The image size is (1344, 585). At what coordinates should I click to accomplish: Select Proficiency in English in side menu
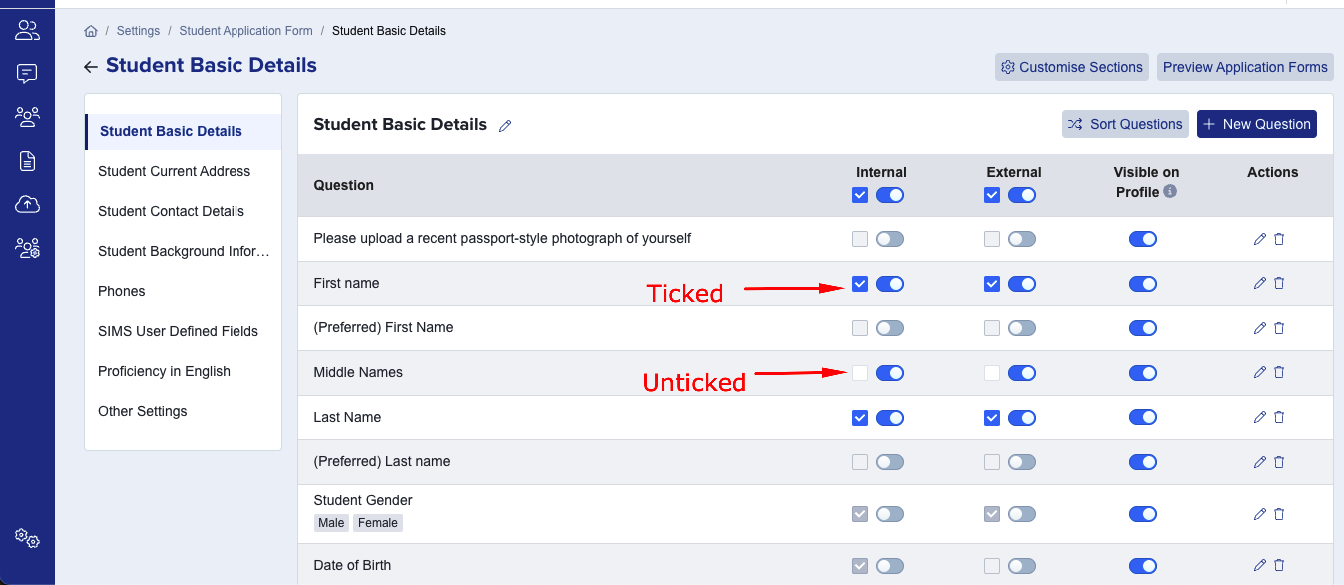164,371
